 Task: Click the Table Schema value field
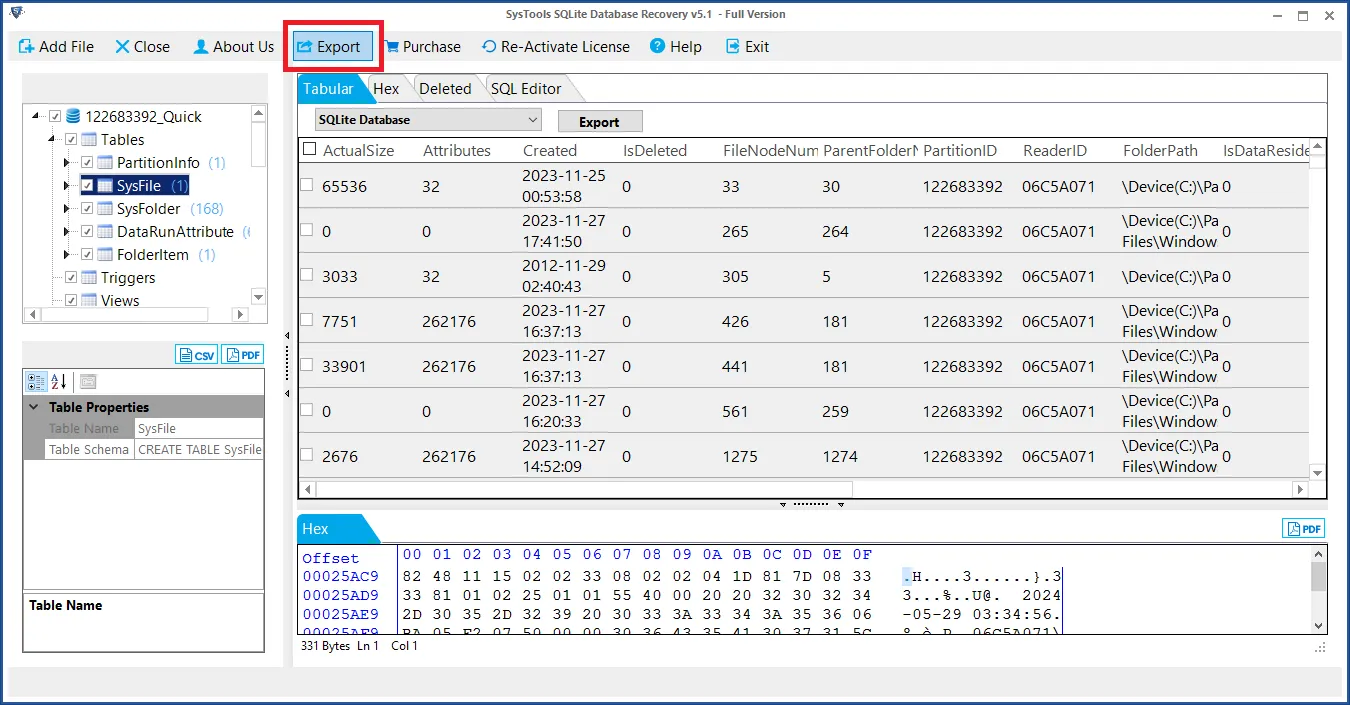coord(199,449)
